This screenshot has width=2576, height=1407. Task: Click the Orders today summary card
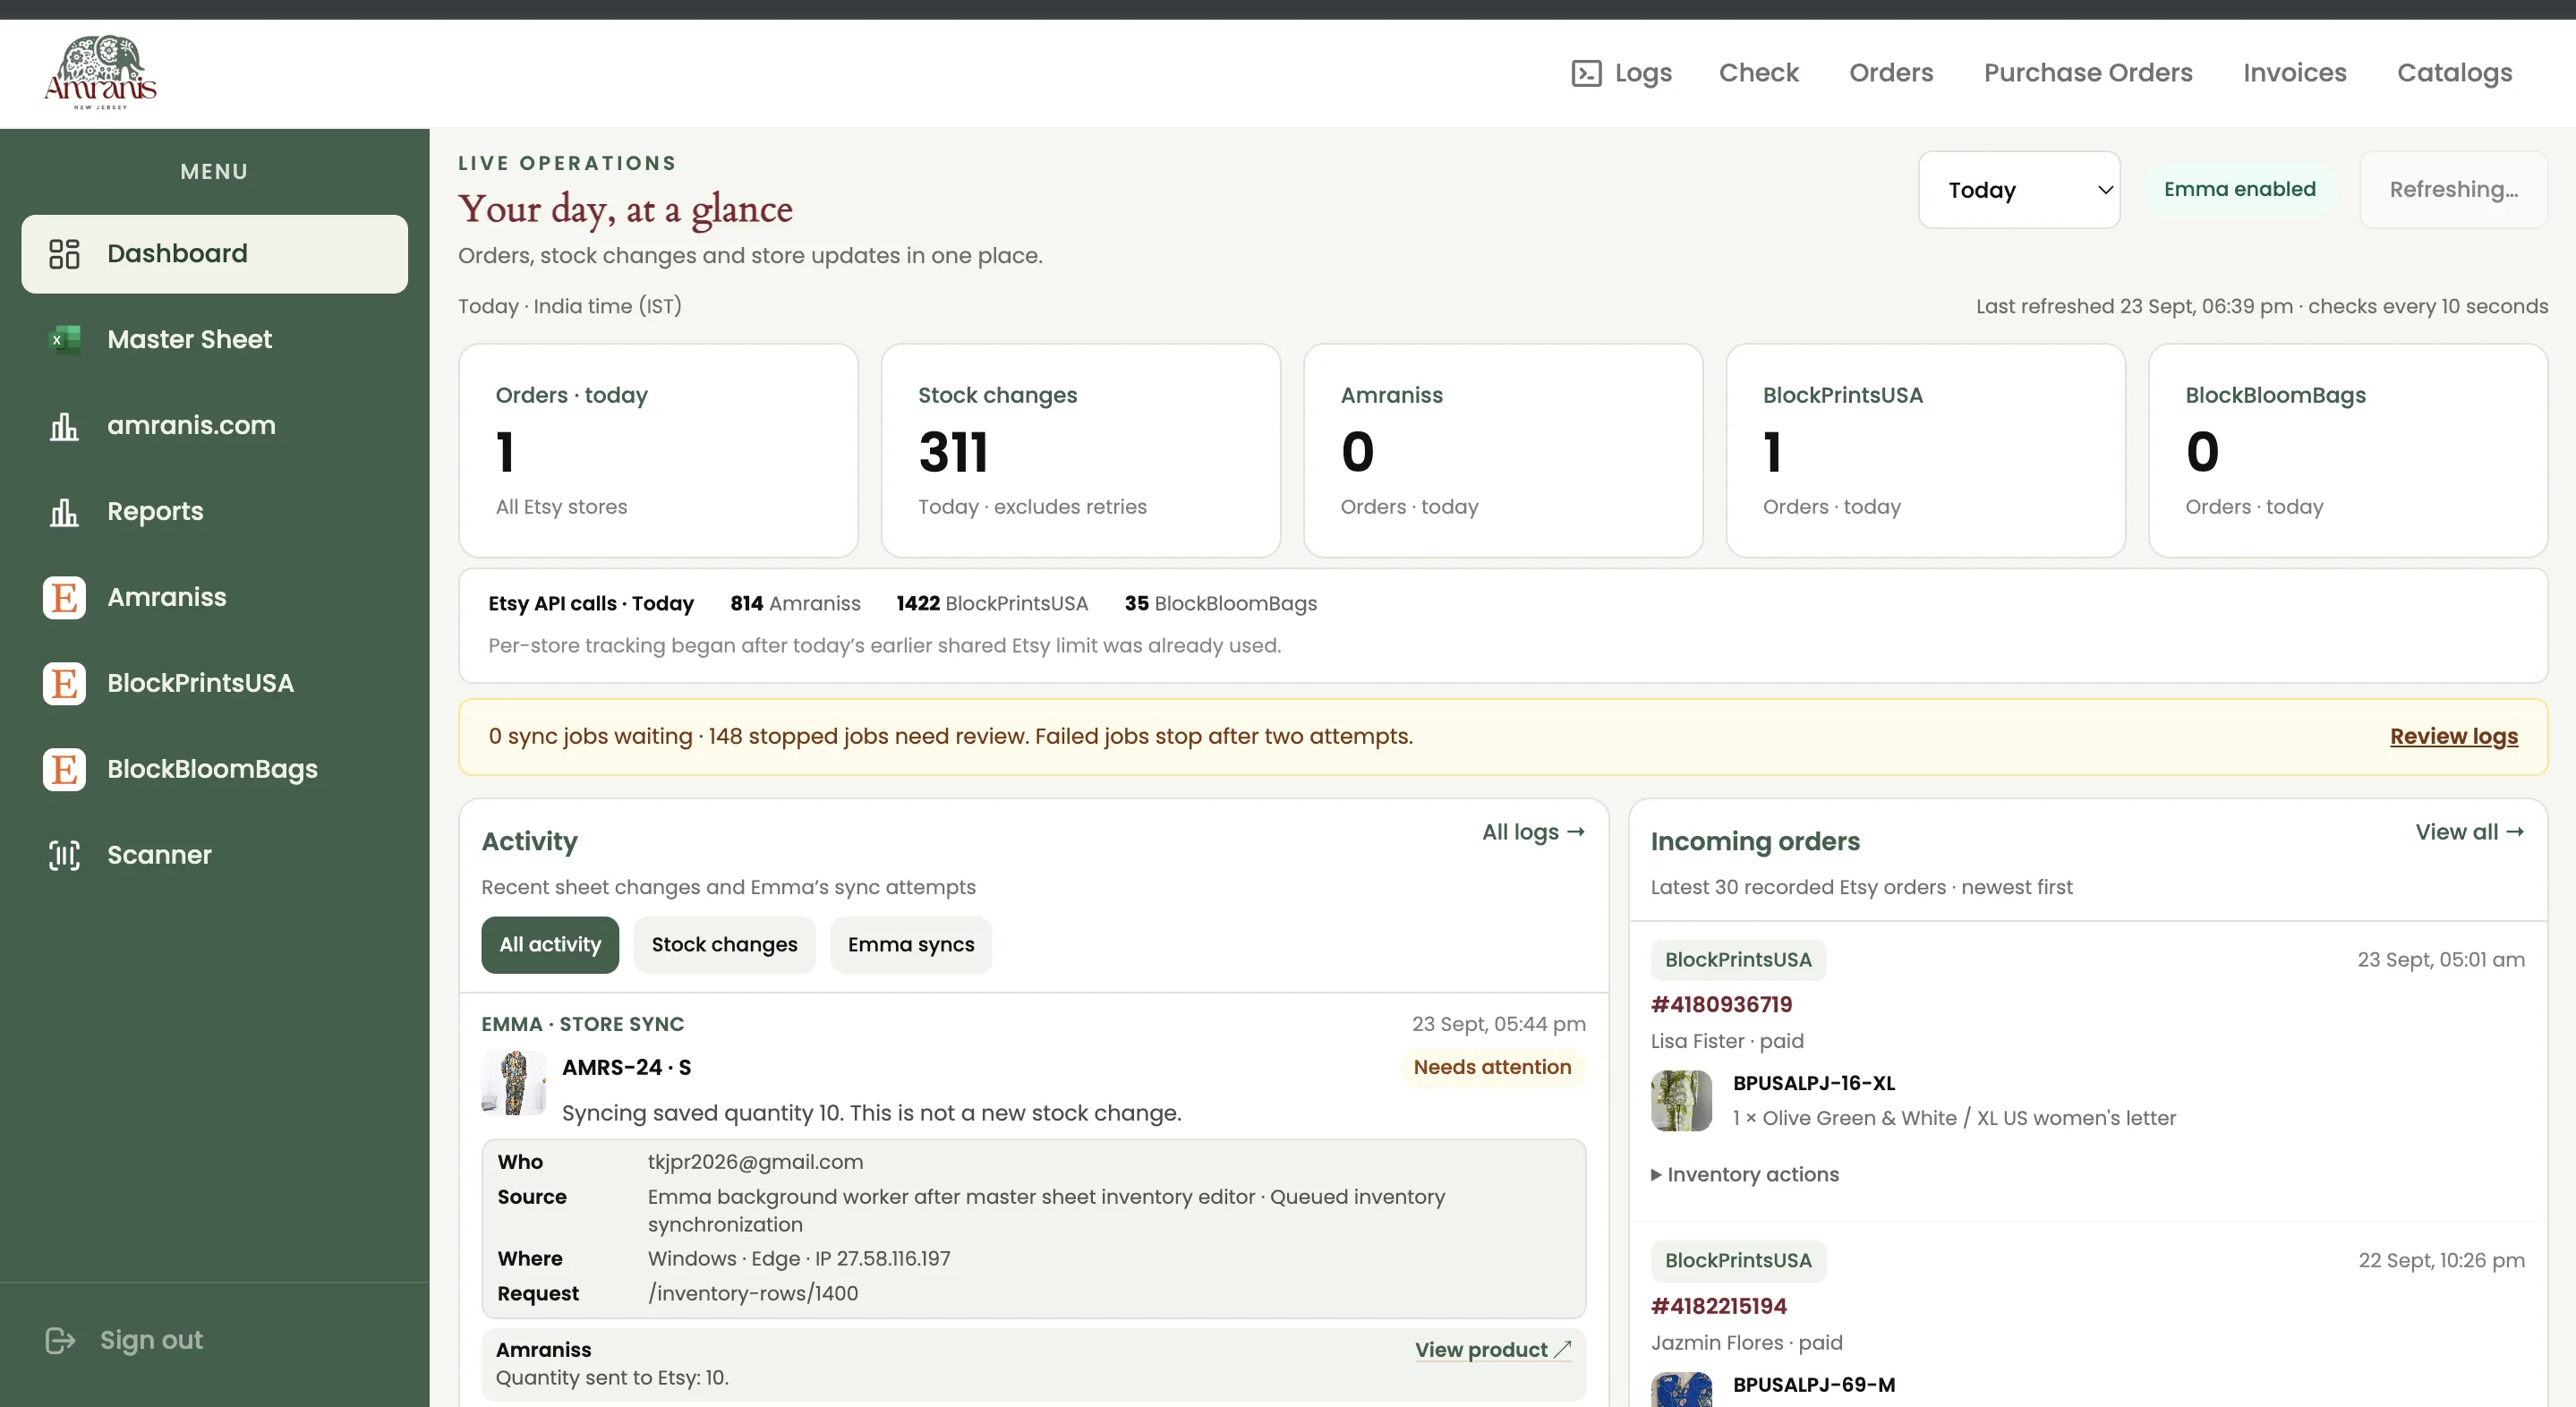coord(658,451)
